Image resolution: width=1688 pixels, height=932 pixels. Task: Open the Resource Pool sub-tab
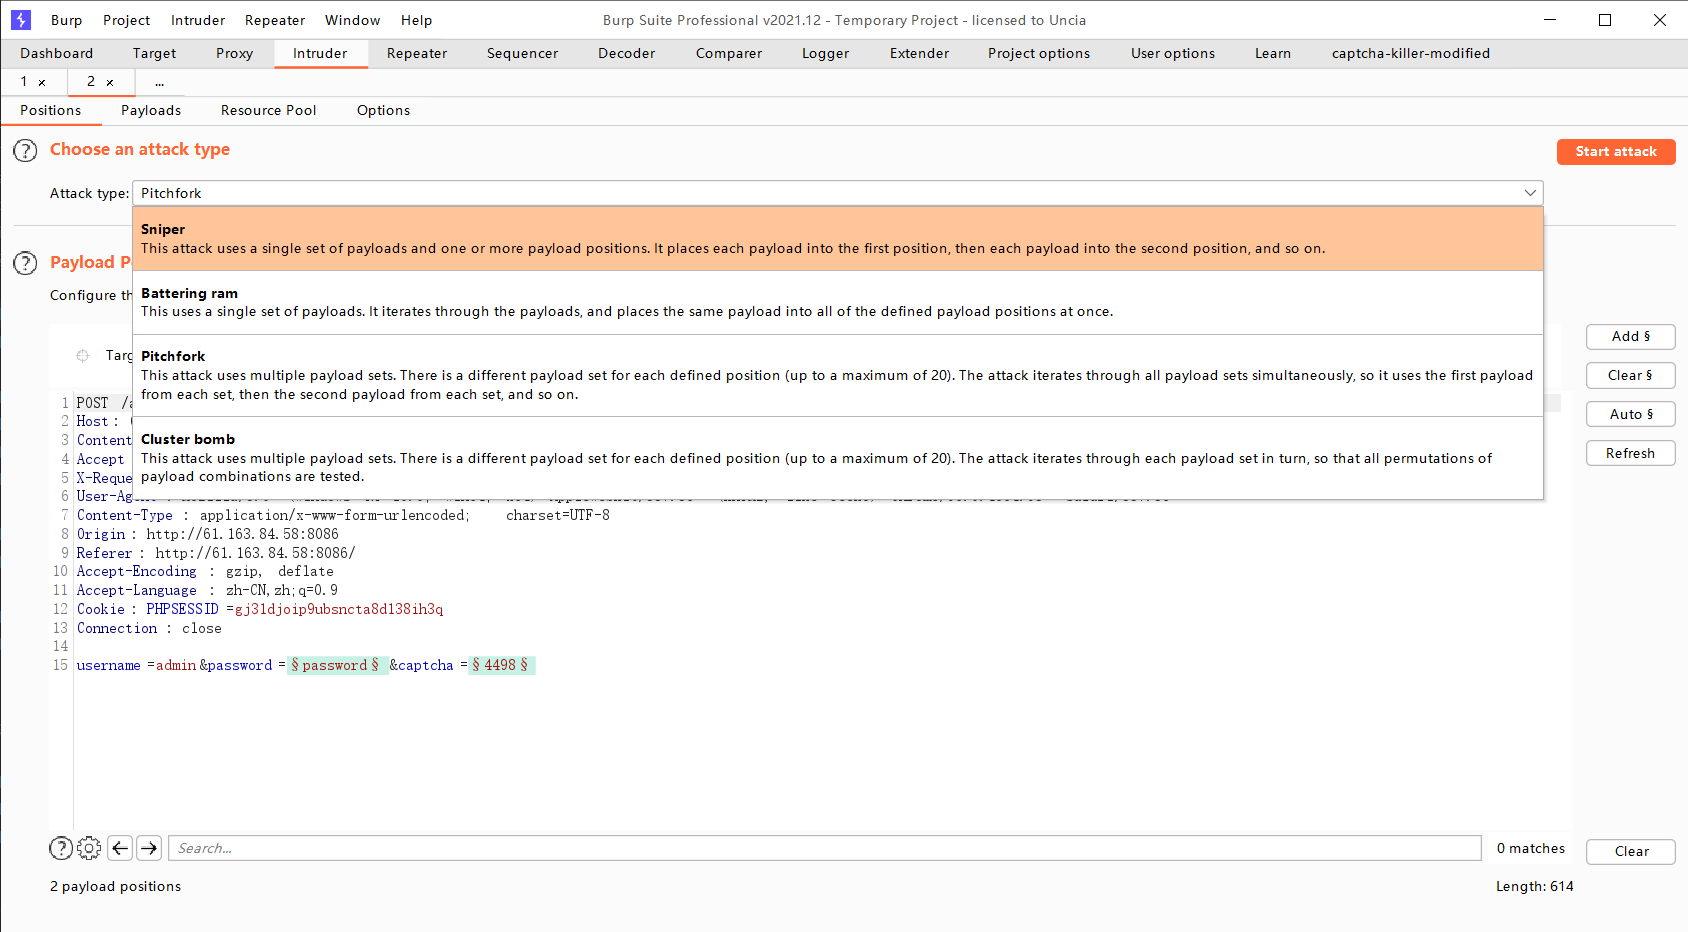pos(269,110)
